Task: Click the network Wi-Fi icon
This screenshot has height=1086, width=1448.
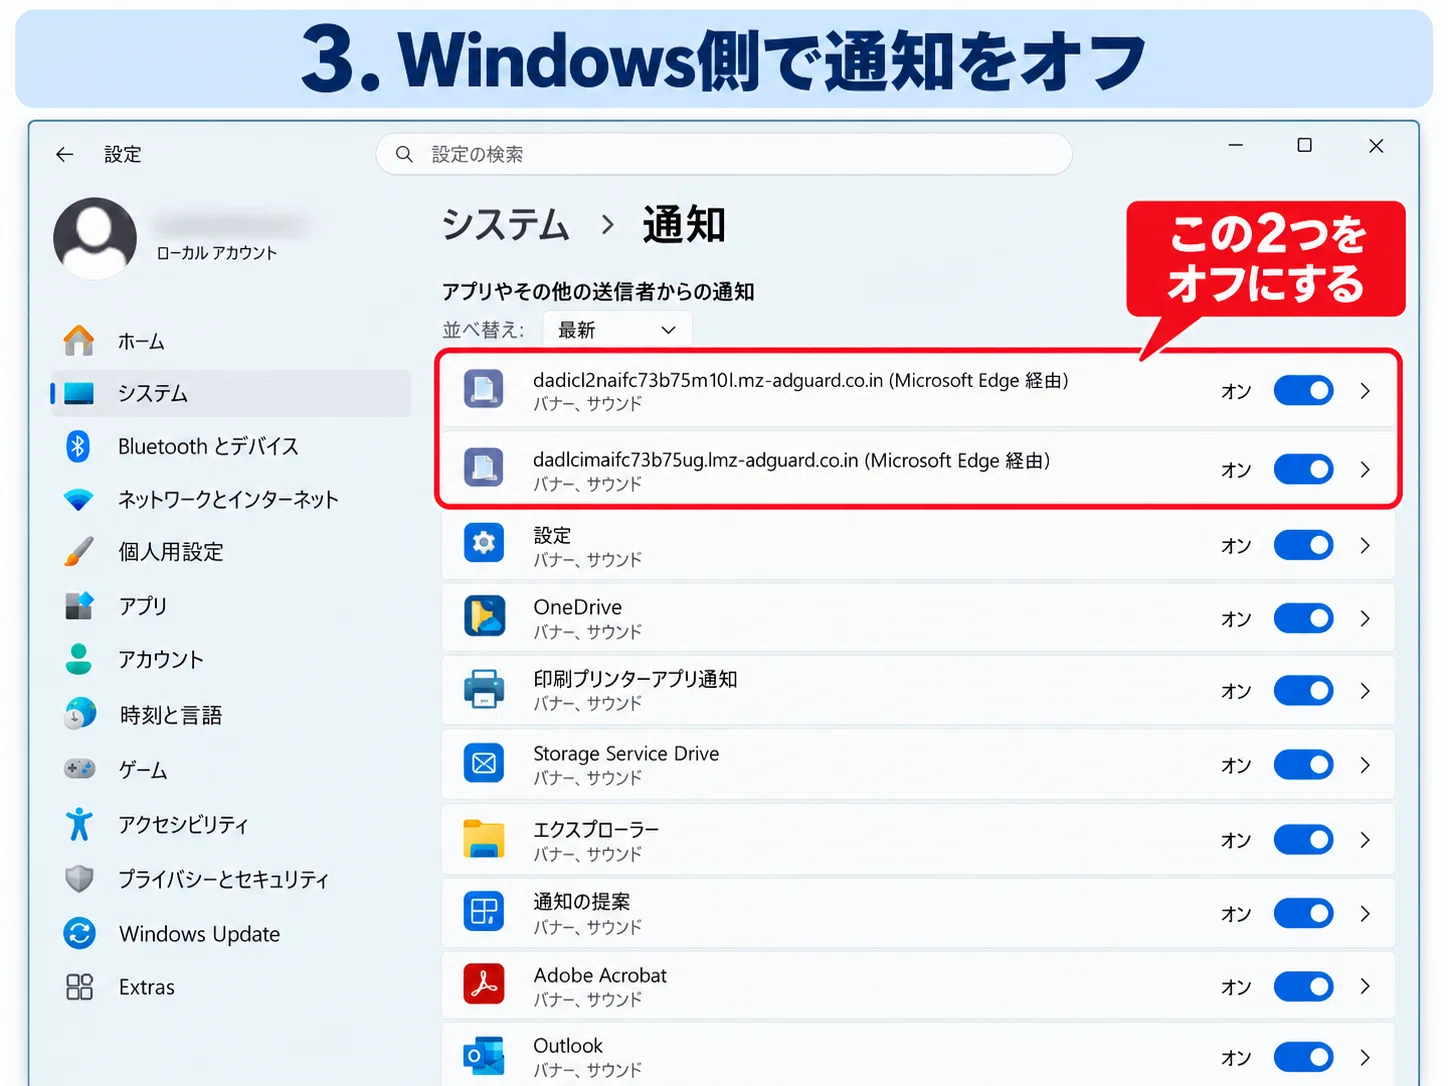Action: 79,499
